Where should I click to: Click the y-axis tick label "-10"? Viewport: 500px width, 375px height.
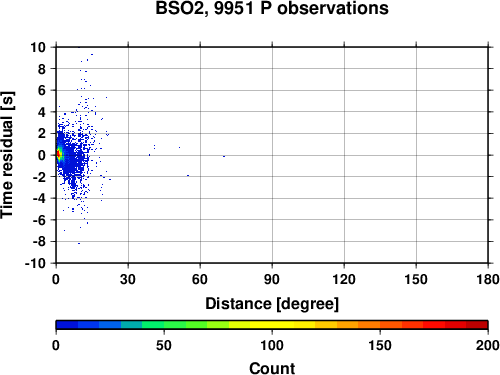click(x=35, y=263)
